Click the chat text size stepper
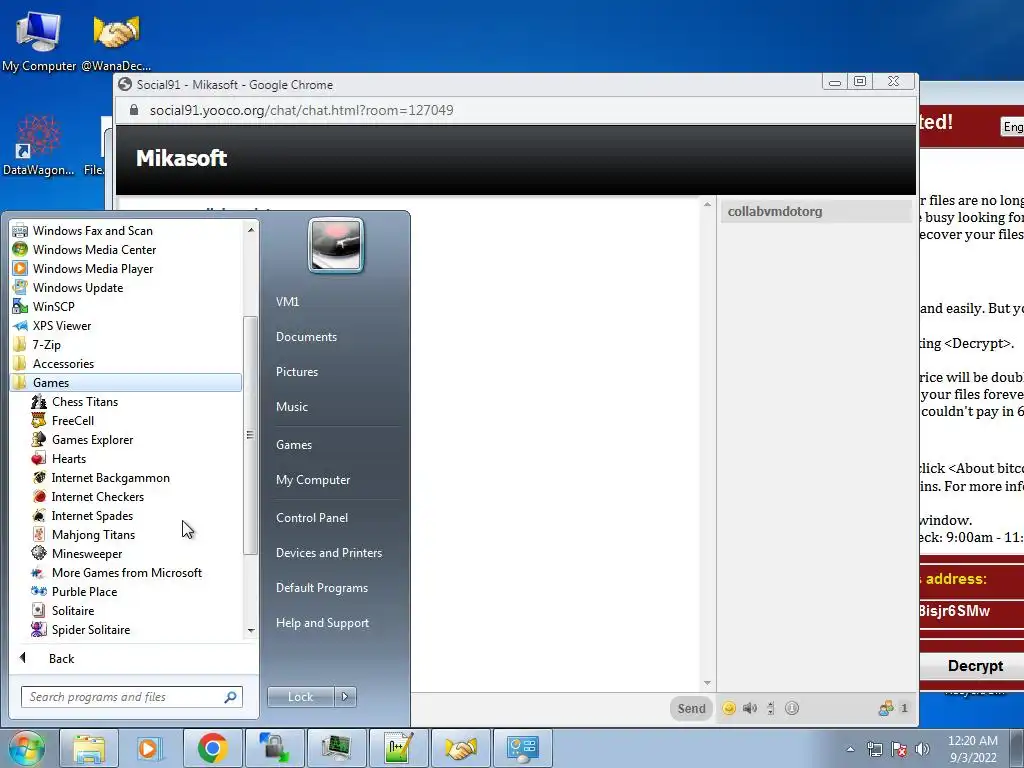 pos(771,708)
